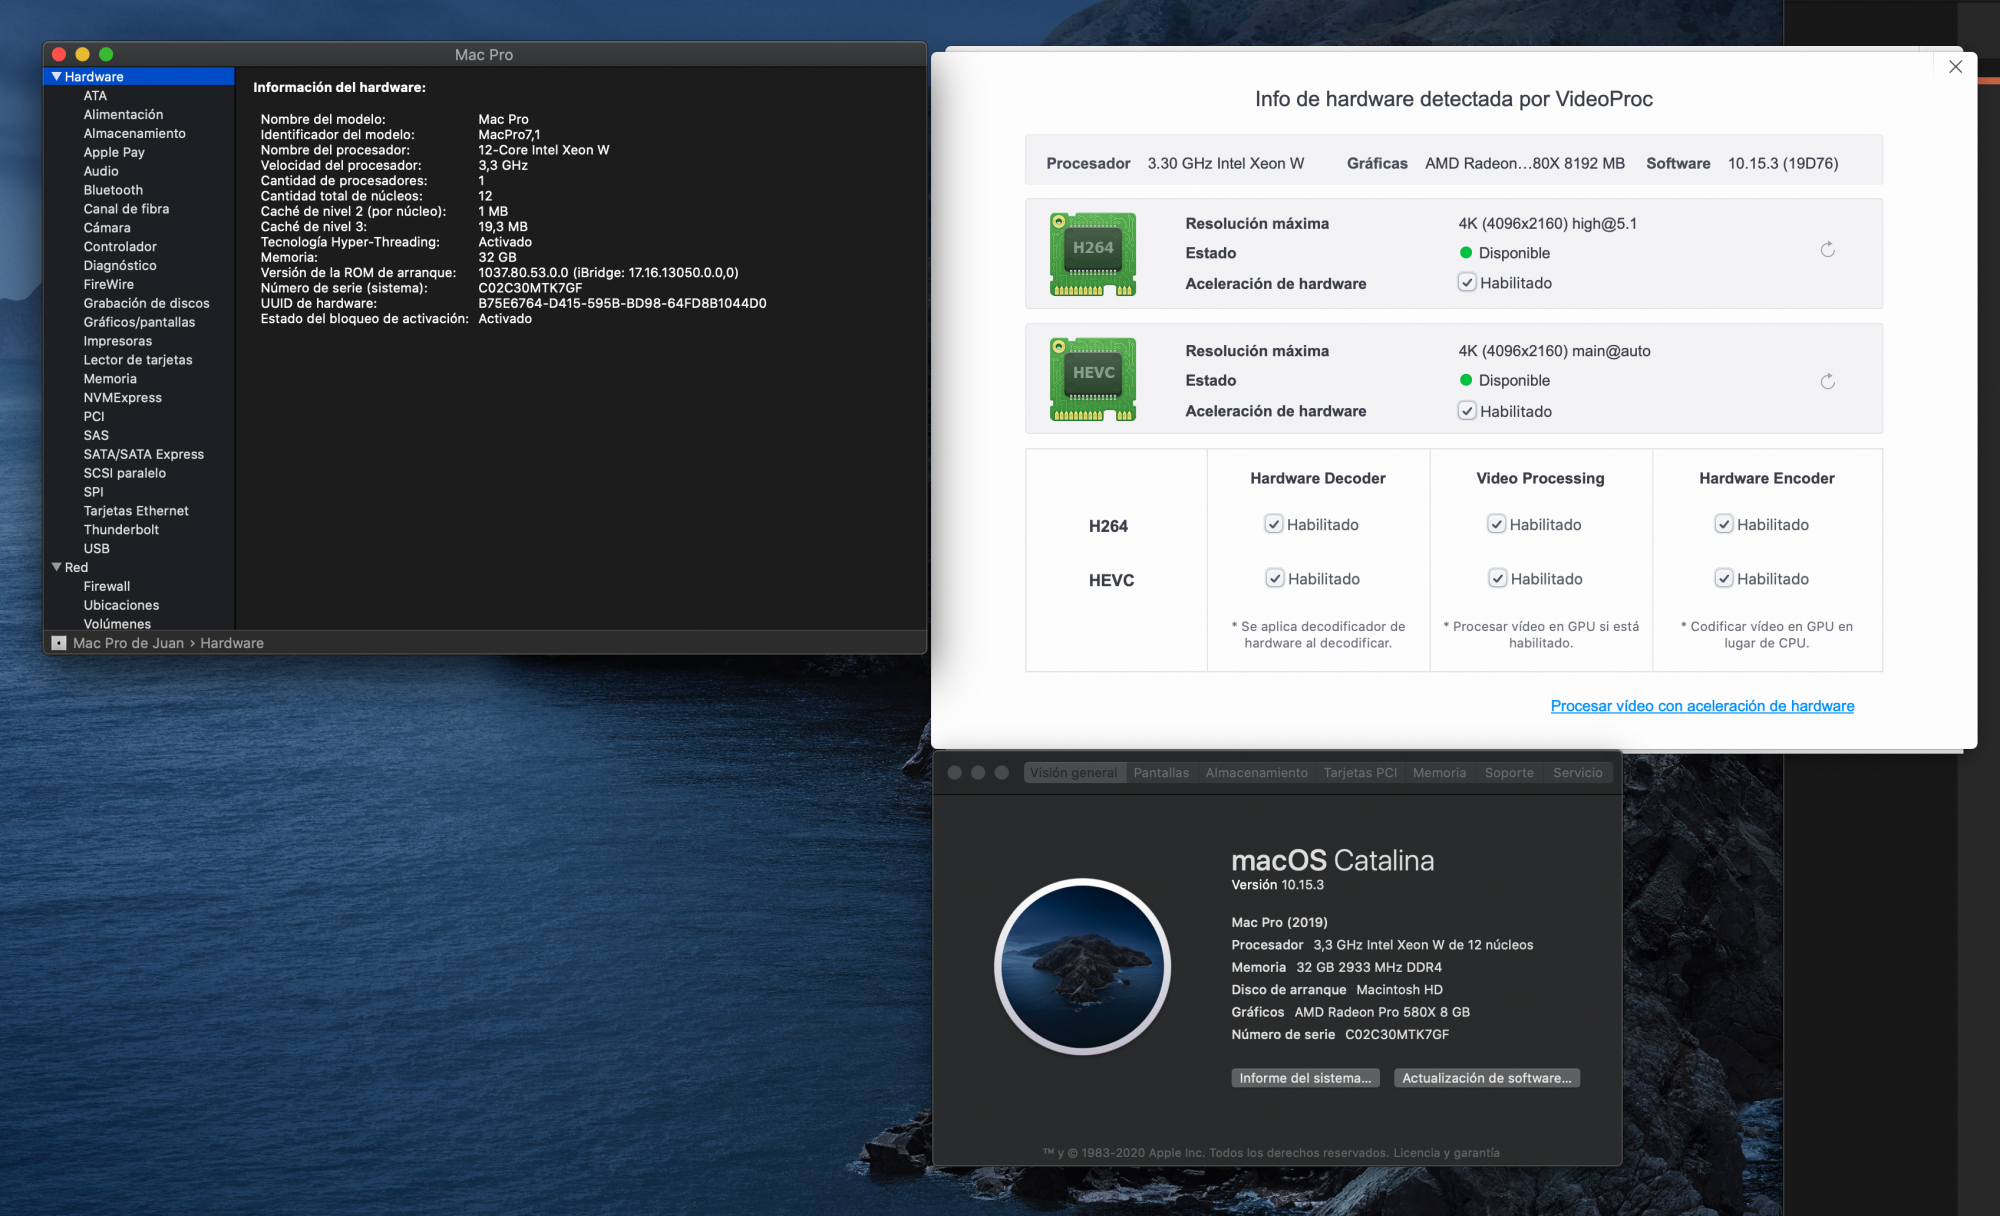Open Procesar vídeo con aceleración link
This screenshot has height=1216, width=2000.
point(1702,706)
